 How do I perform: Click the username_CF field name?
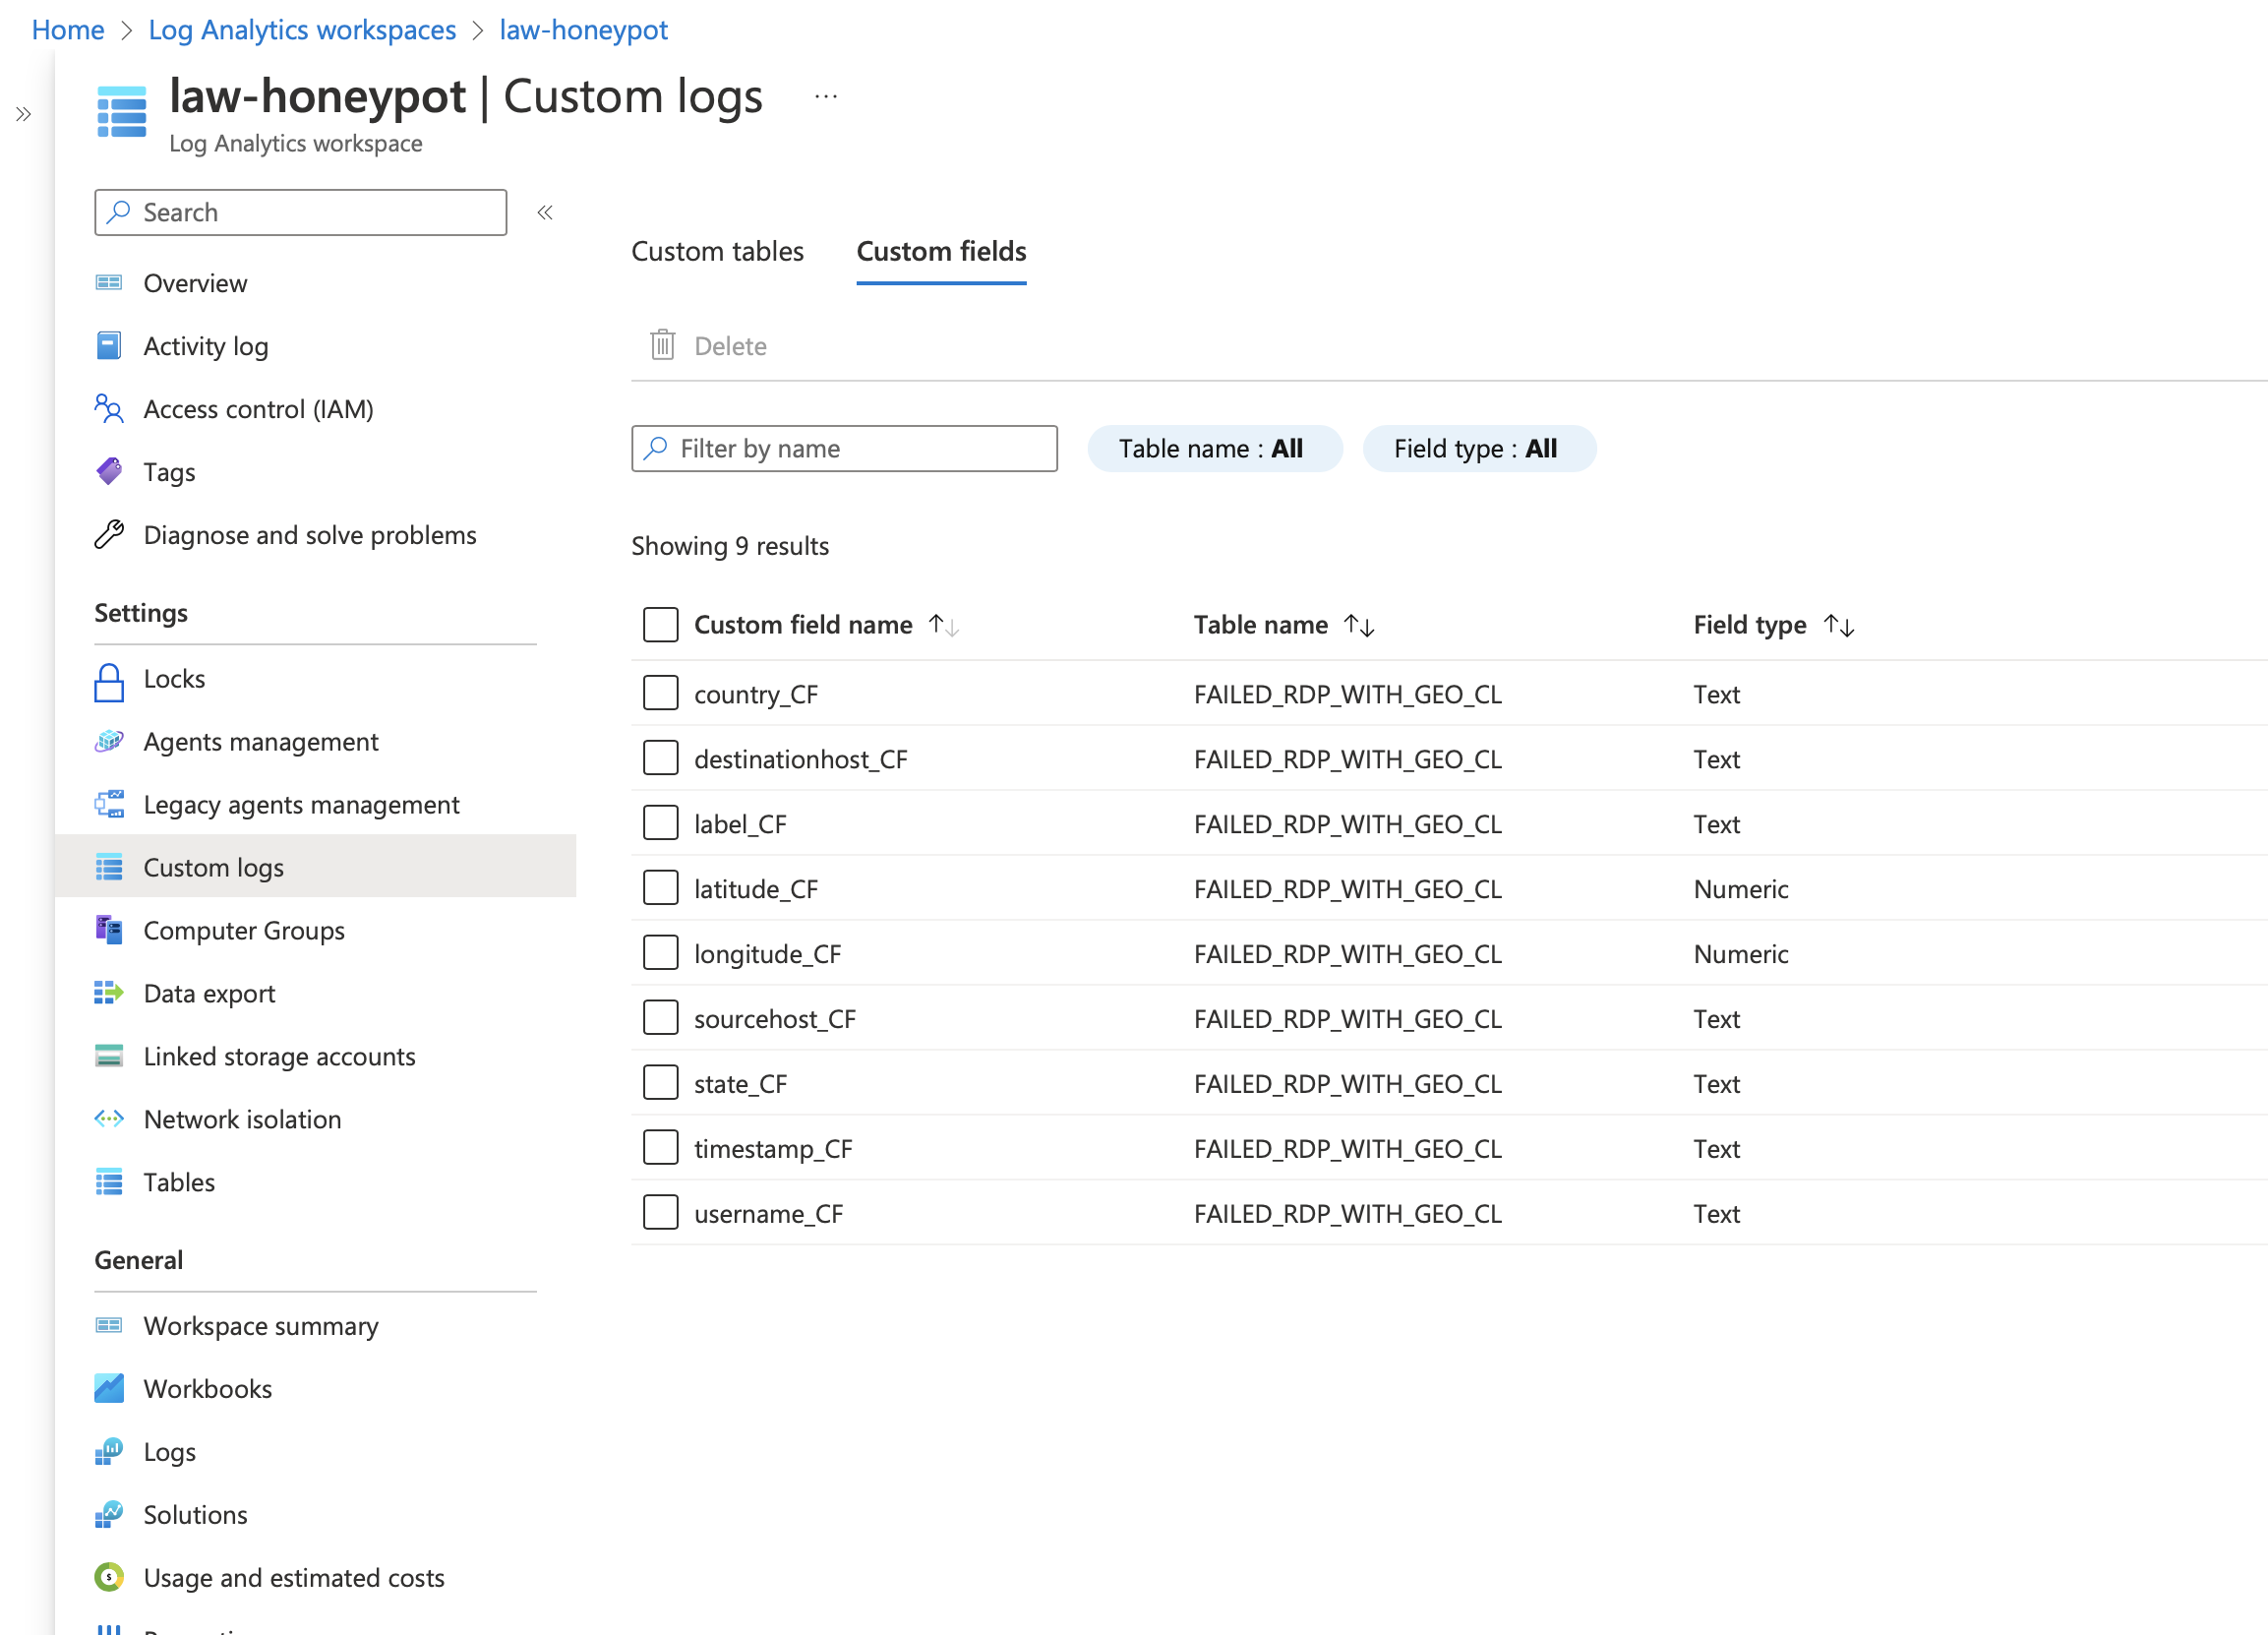pos(768,1214)
